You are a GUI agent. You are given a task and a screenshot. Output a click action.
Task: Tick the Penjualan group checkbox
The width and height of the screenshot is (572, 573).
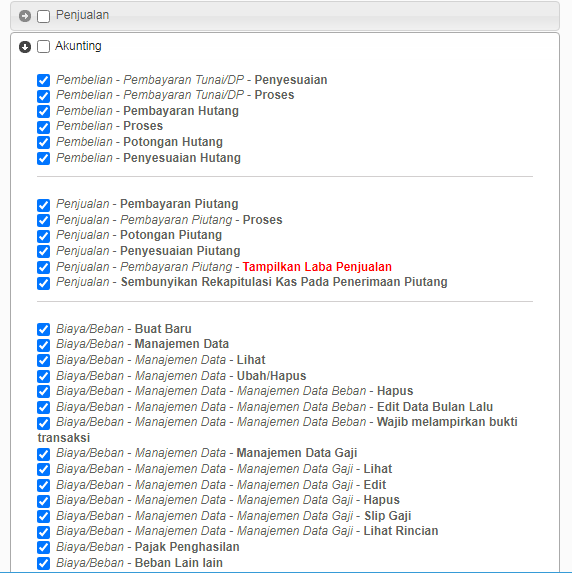[43, 16]
